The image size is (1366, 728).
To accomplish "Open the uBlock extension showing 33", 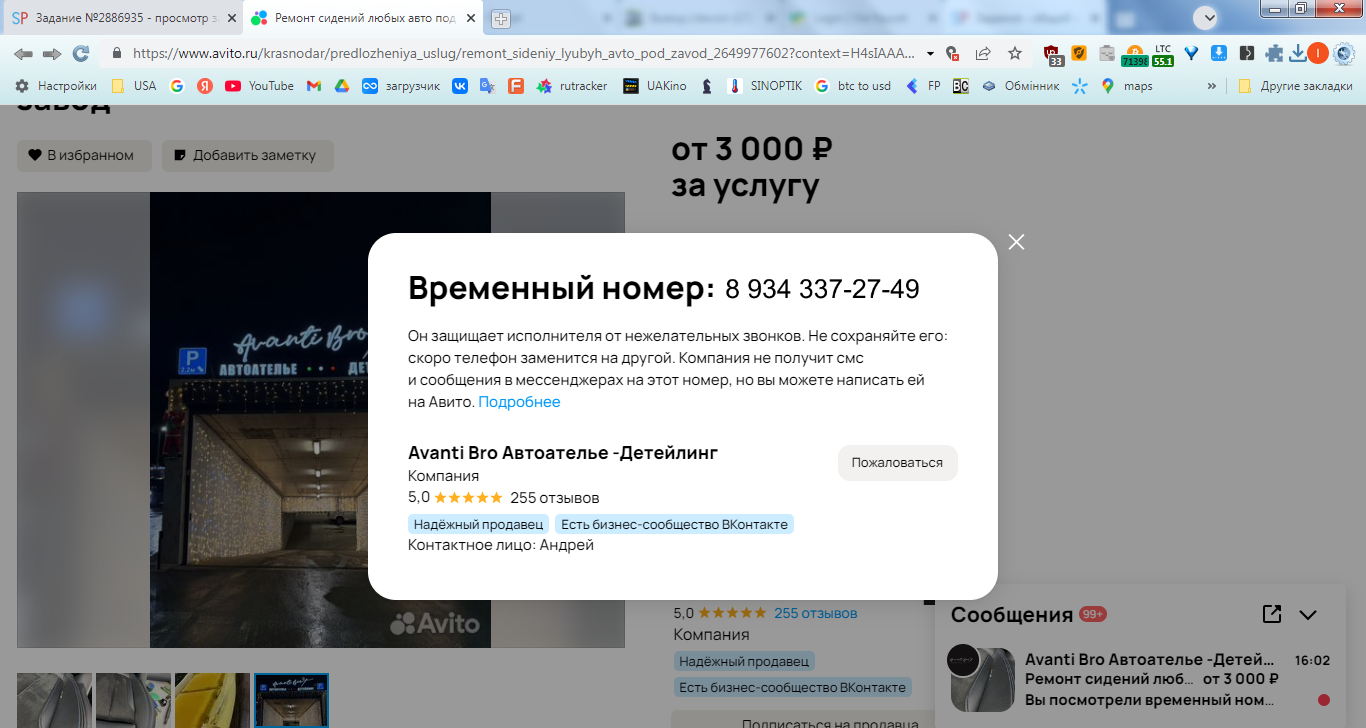I will tap(1052, 54).
